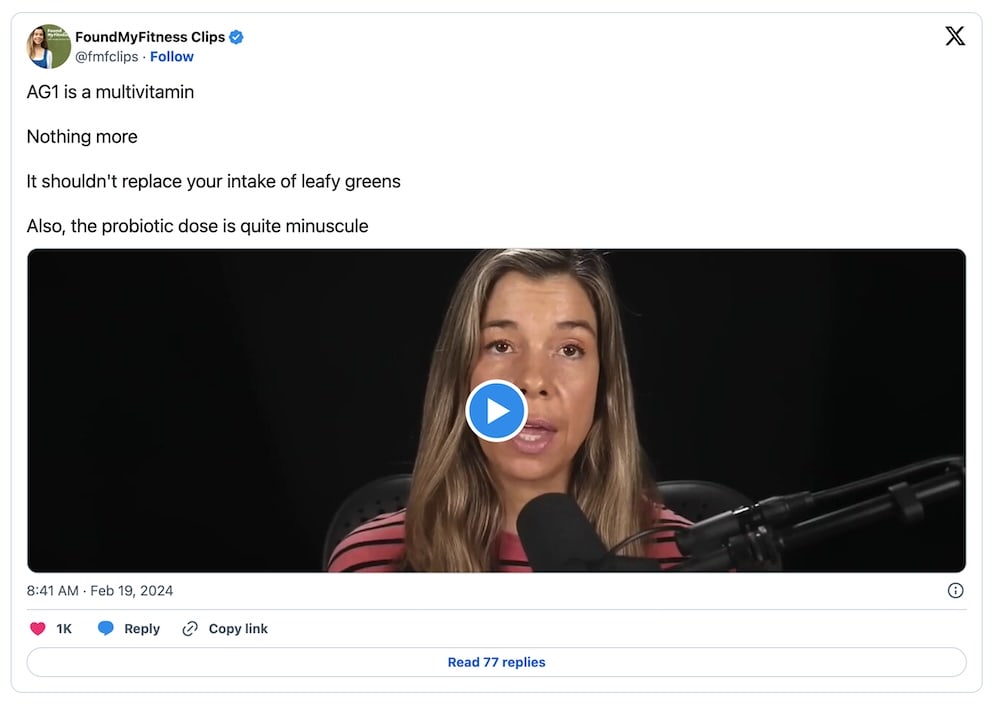Open the @fmfclips handle link
1000x705 pixels.
click(106, 57)
